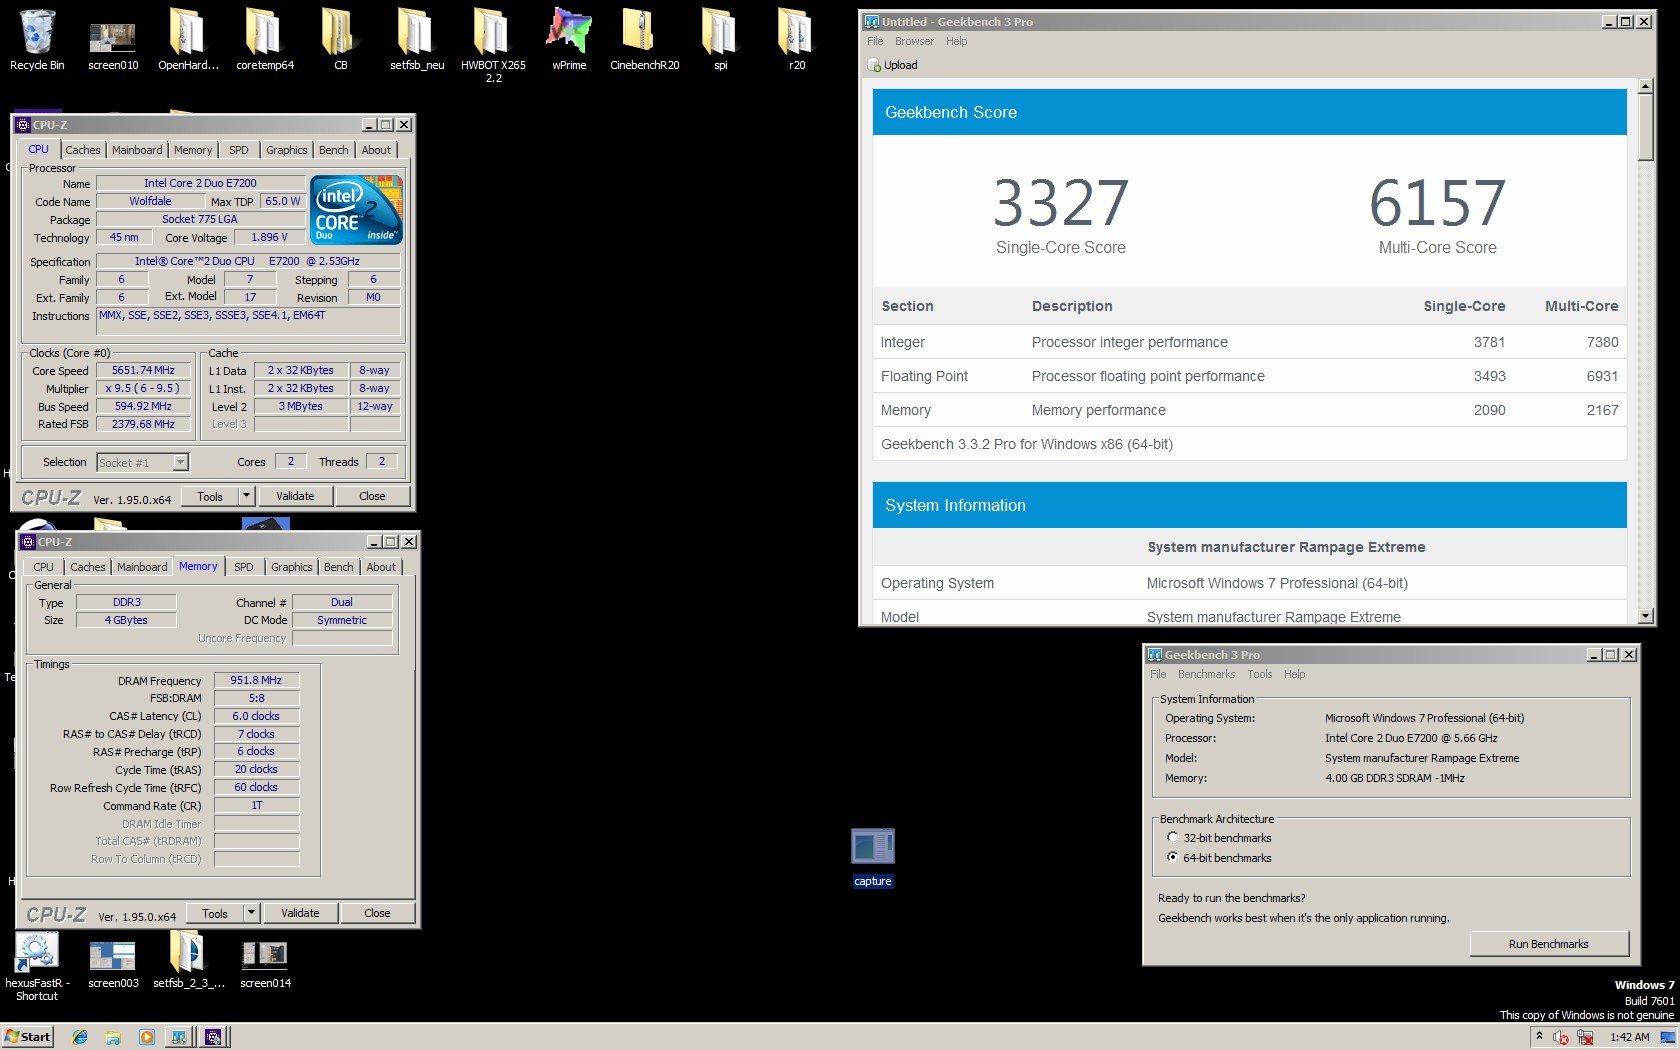
Task: Open File menu in Geekbench results window
Action: (875, 41)
